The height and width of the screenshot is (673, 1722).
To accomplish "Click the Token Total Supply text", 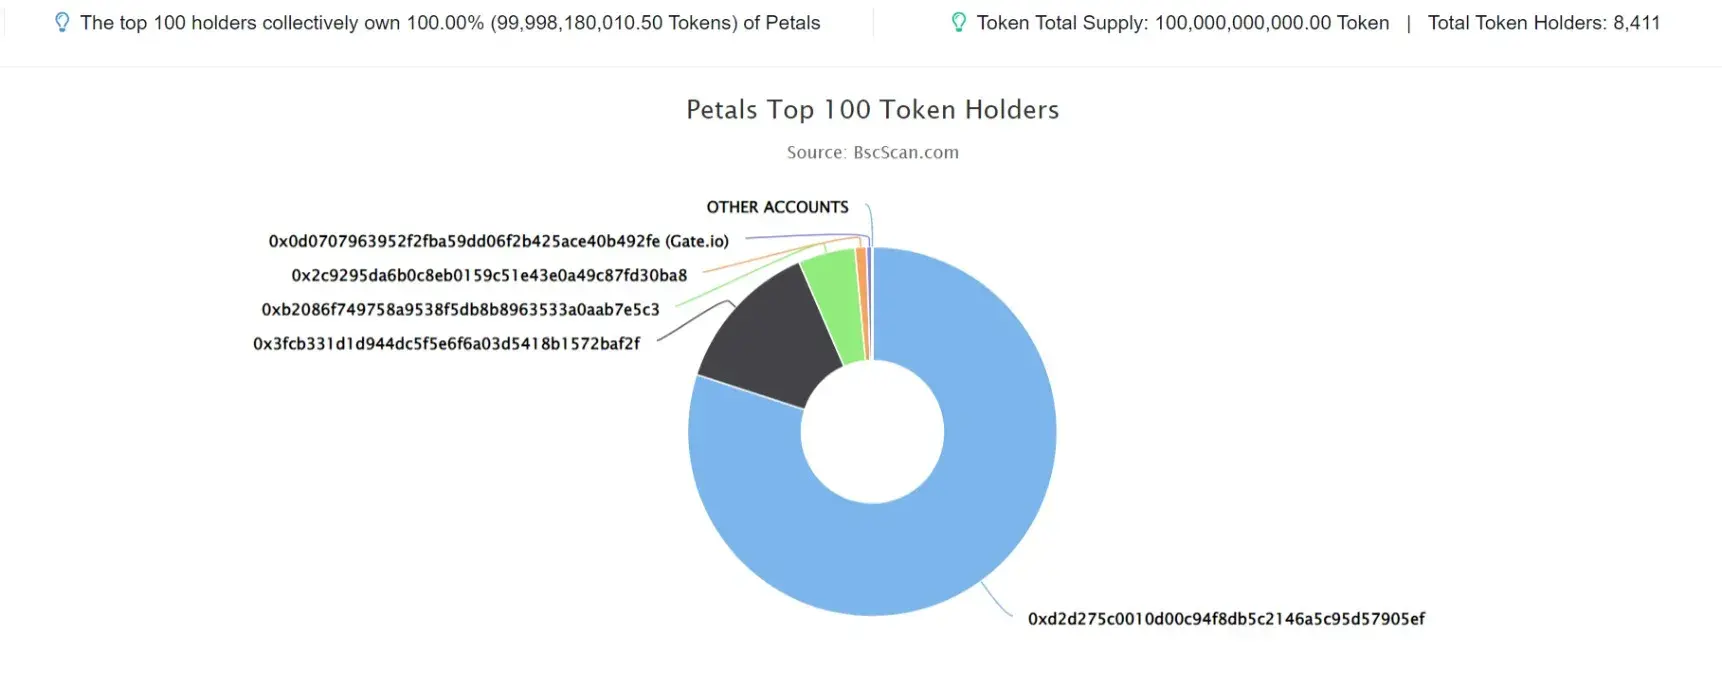I will click(x=1182, y=23).
